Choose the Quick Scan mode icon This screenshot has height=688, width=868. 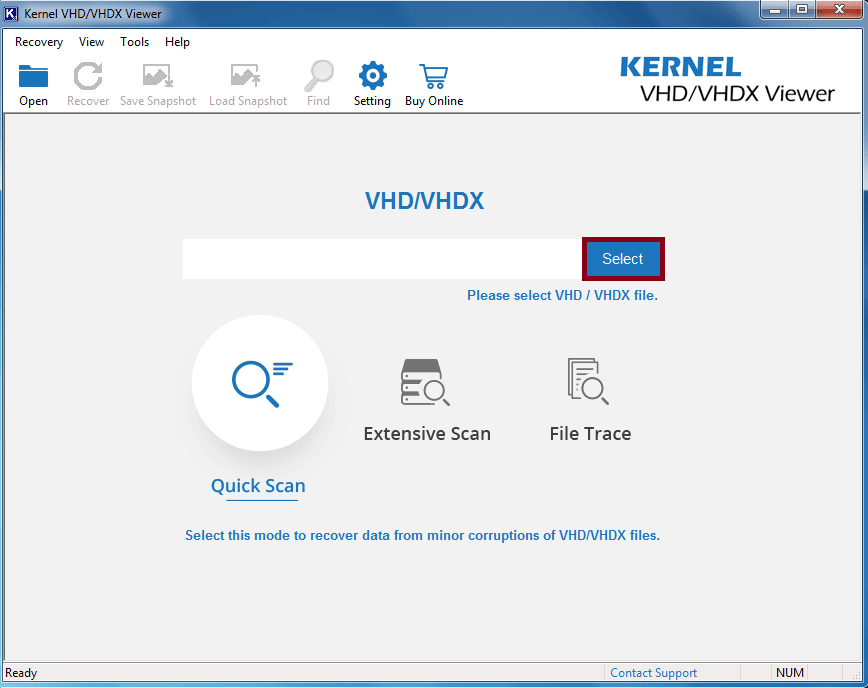[260, 383]
